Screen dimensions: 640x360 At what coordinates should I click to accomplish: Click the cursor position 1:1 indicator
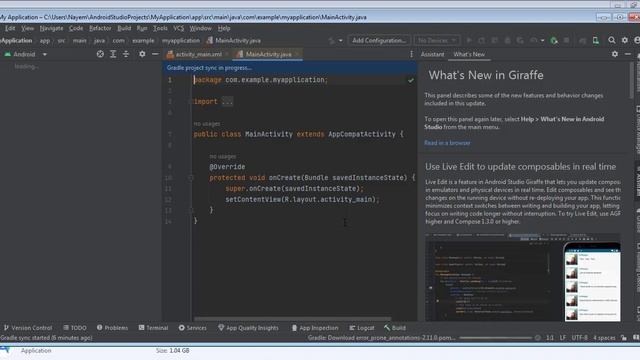pos(550,338)
